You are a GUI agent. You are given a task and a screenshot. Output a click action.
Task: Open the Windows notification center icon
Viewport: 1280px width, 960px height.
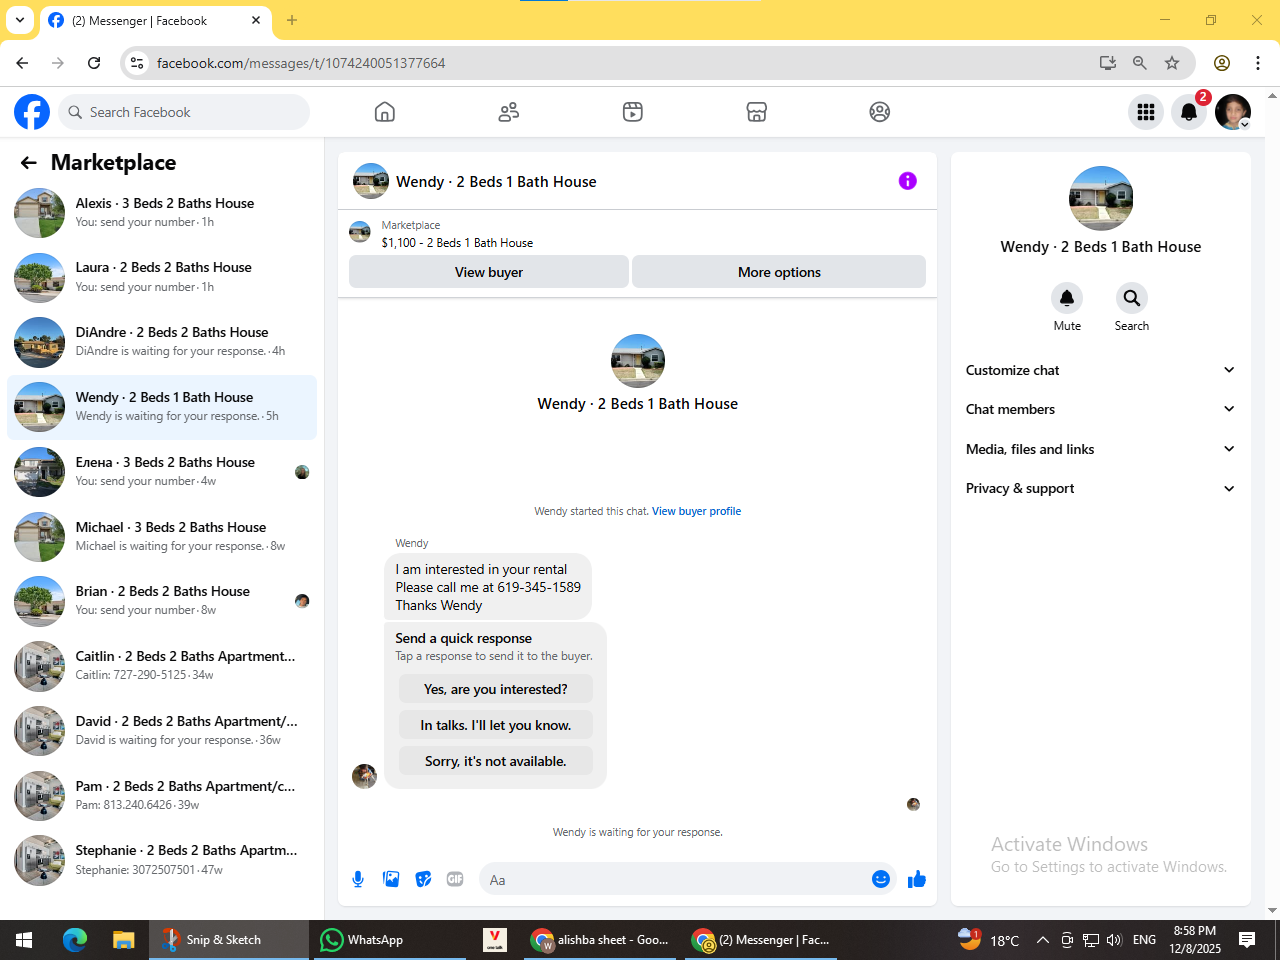[x=1247, y=940]
